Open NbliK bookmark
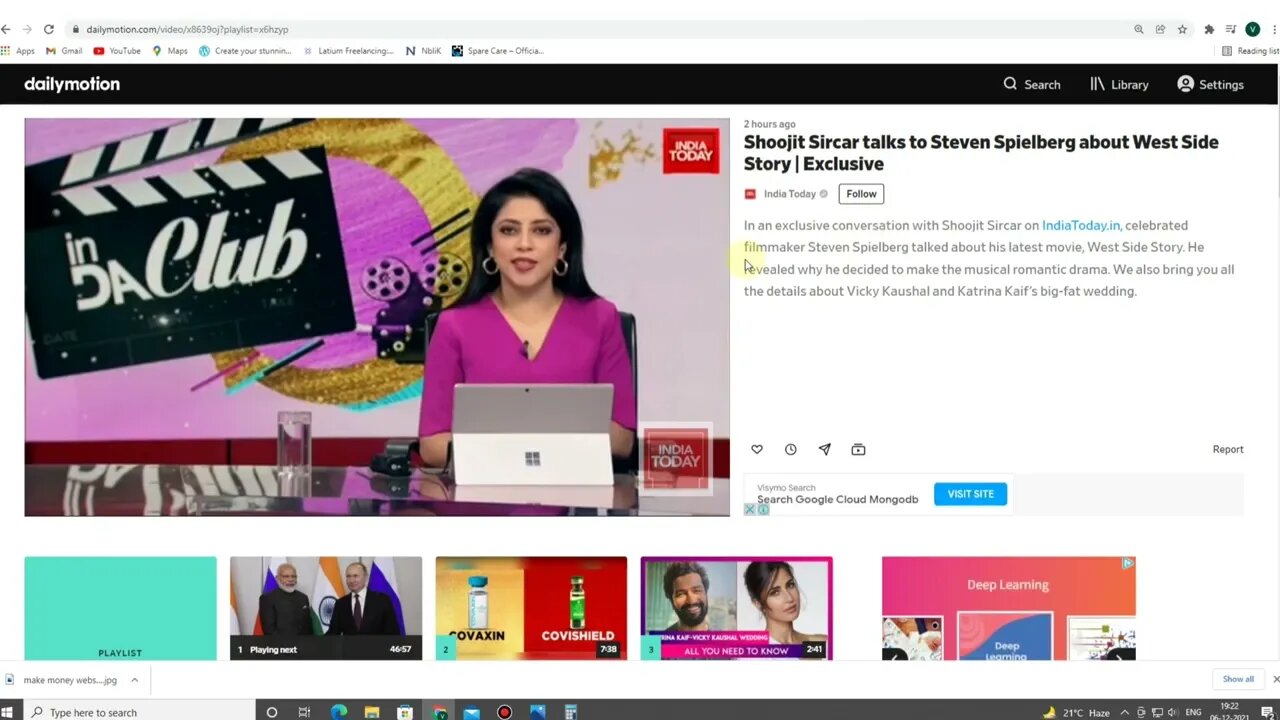The height and width of the screenshot is (720, 1280). pyautogui.click(x=424, y=50)
